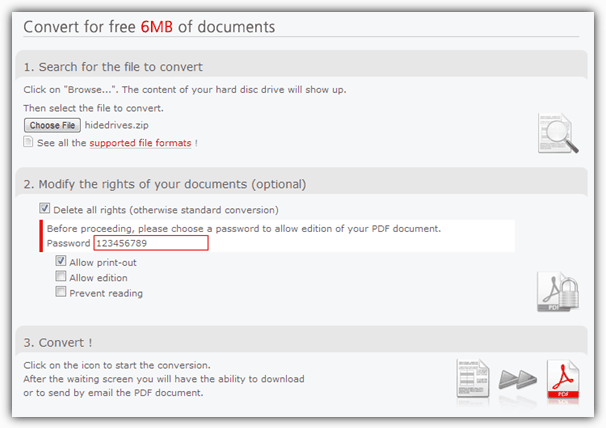The image size is (606, 428).
Task: Click the Delete all rights label text
Action: coord(166,210)
